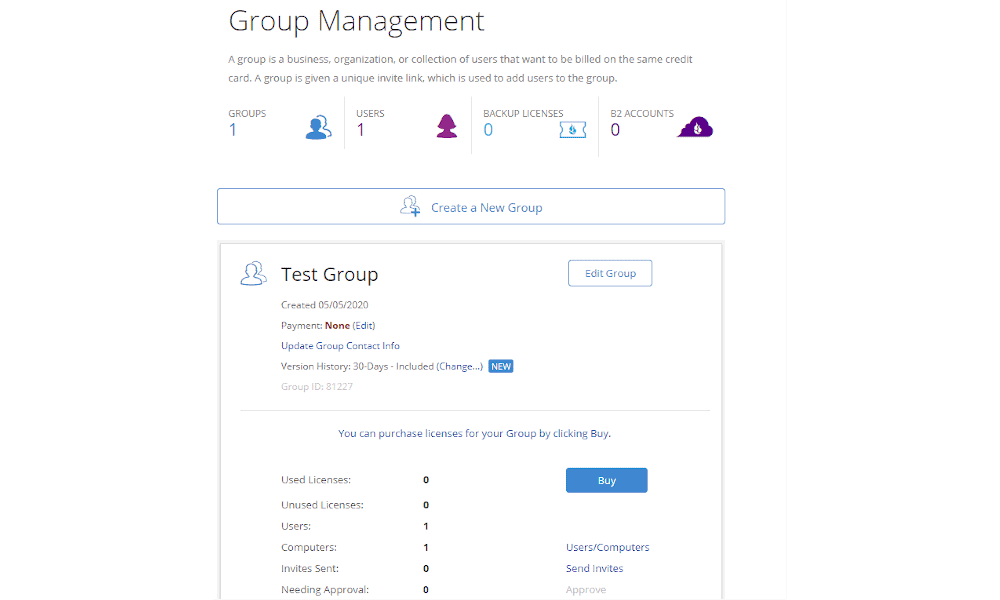Open Edit Group for Test Group

click(x=610, y=273)
